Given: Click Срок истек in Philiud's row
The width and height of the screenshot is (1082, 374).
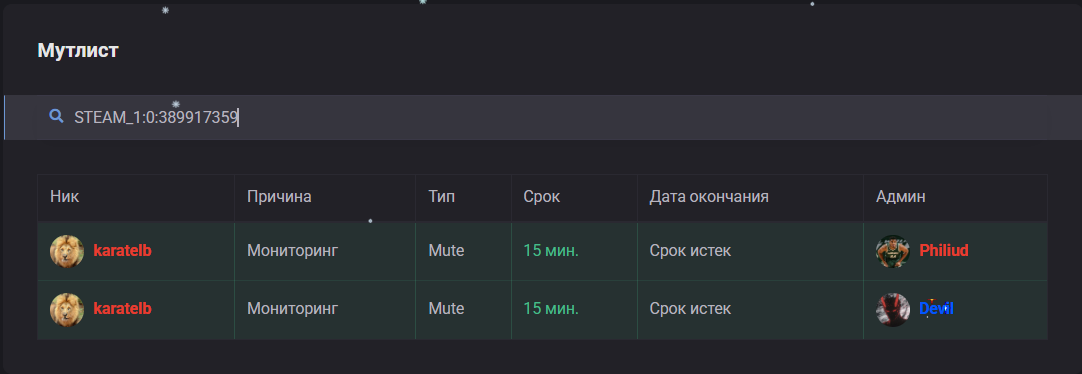Looking at the screenshot, I should (690, 251).
